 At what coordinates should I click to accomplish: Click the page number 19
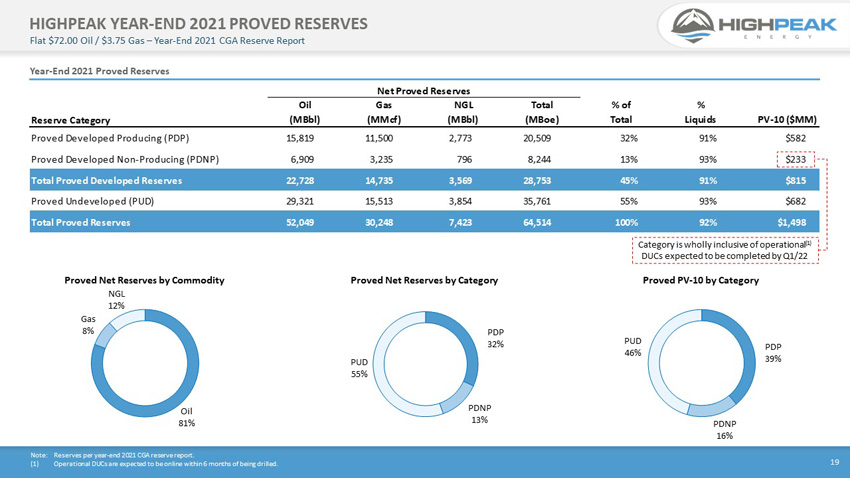834,462
